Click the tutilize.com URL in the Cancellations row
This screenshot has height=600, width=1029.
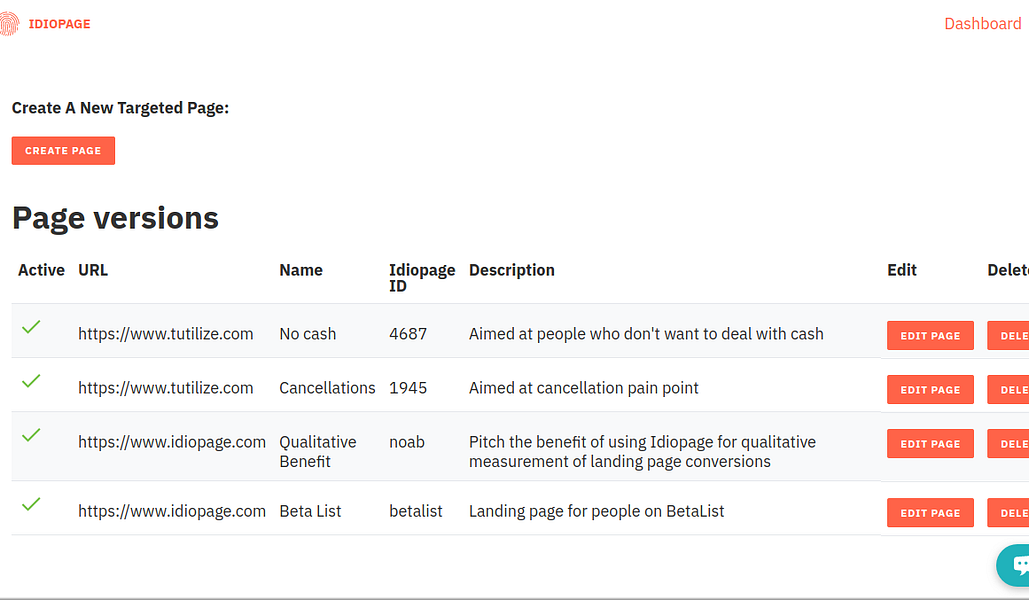pyautogui.click(x=165, y=388)
